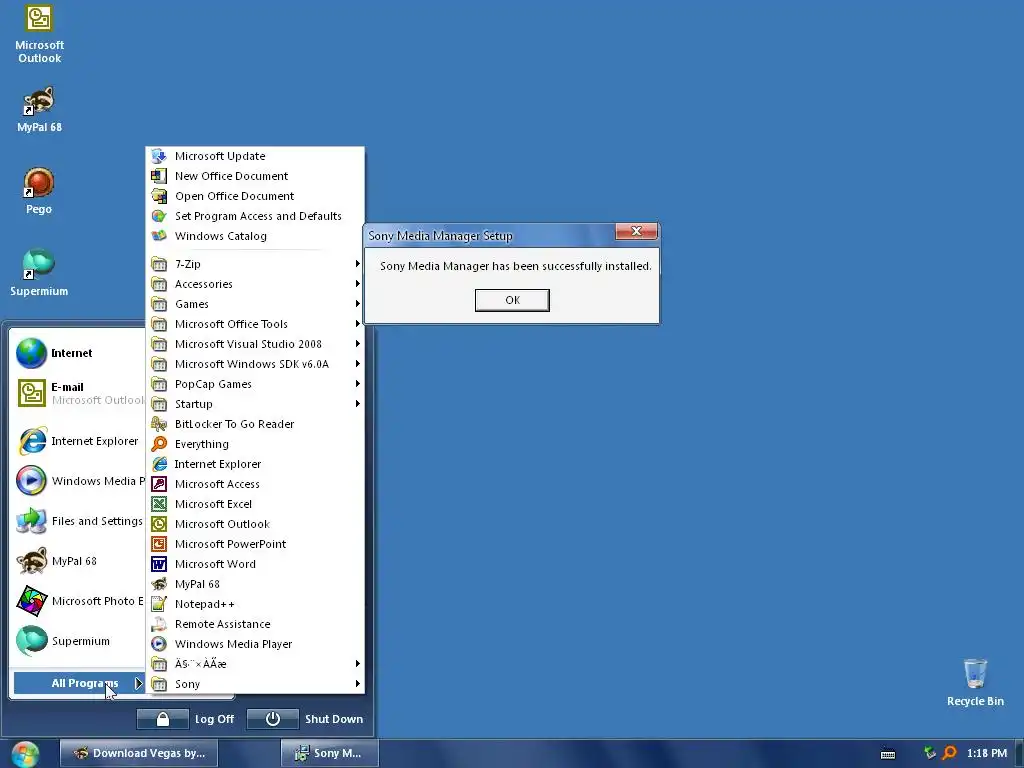Click the Microsoft Update icon in All Programs
The height and width of the screenshot is (768, 1024).
tap(159, 156)
